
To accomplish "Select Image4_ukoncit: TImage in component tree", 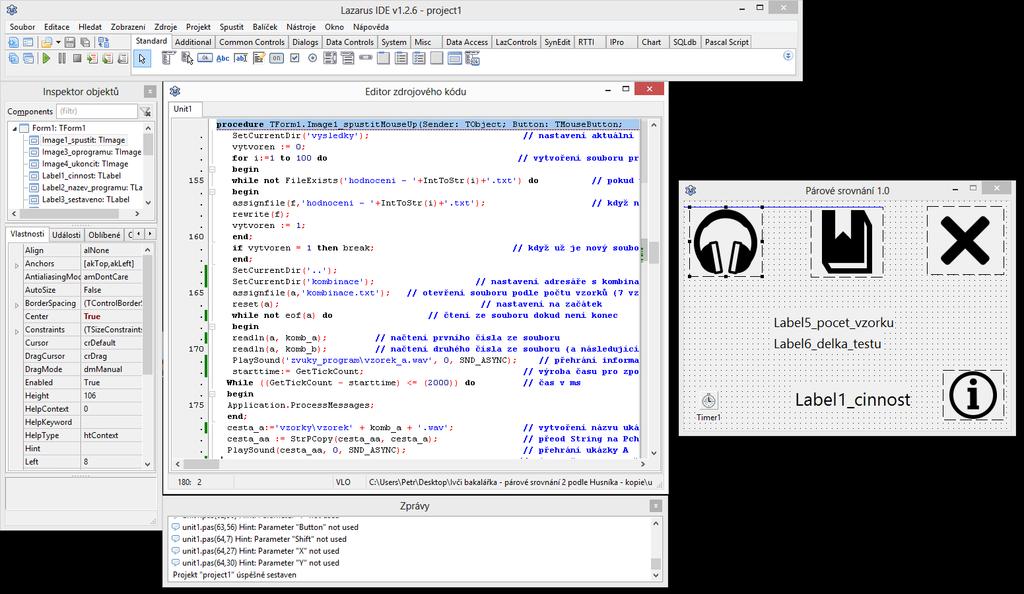I will pyautogui.click(x=85, y=164).
